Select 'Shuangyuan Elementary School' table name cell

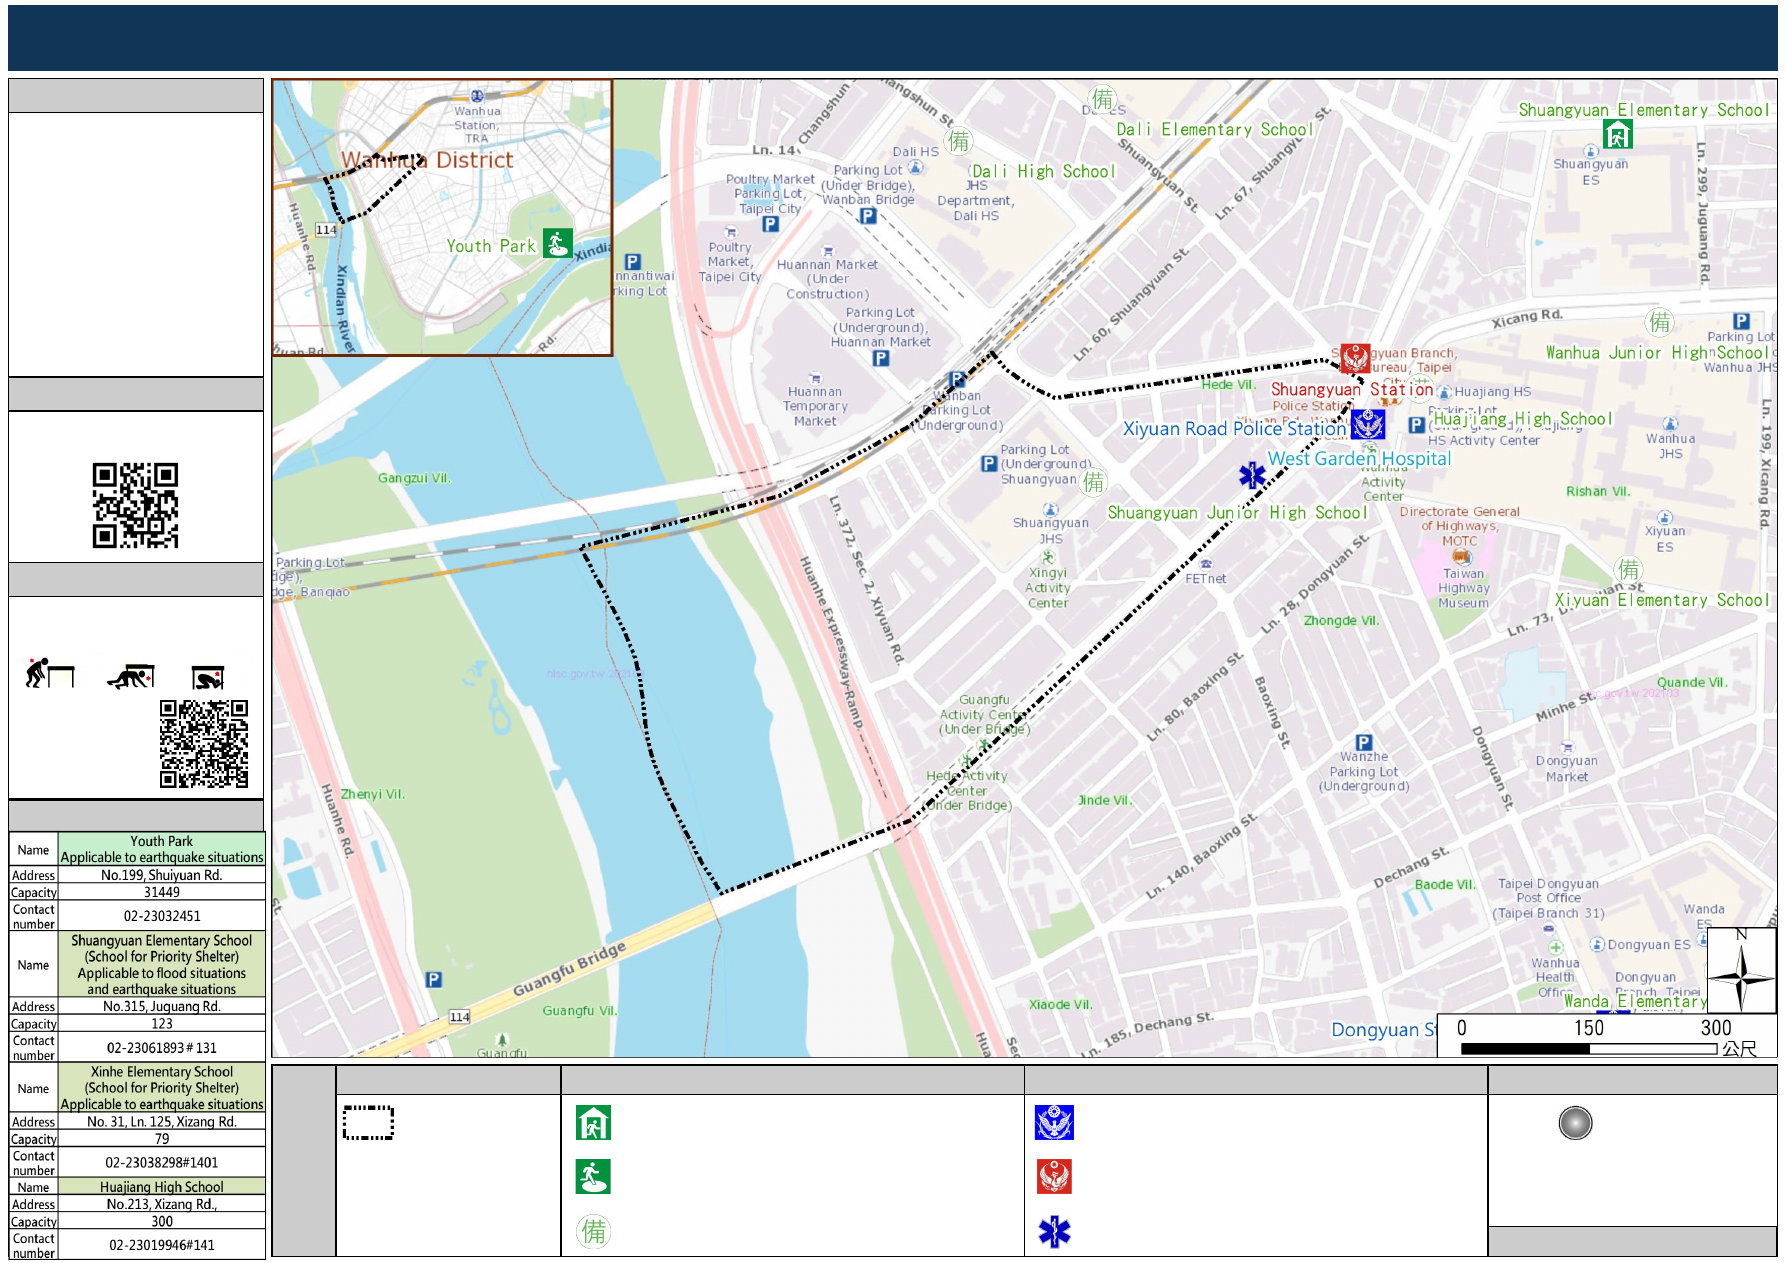click(x=162, y=965)
